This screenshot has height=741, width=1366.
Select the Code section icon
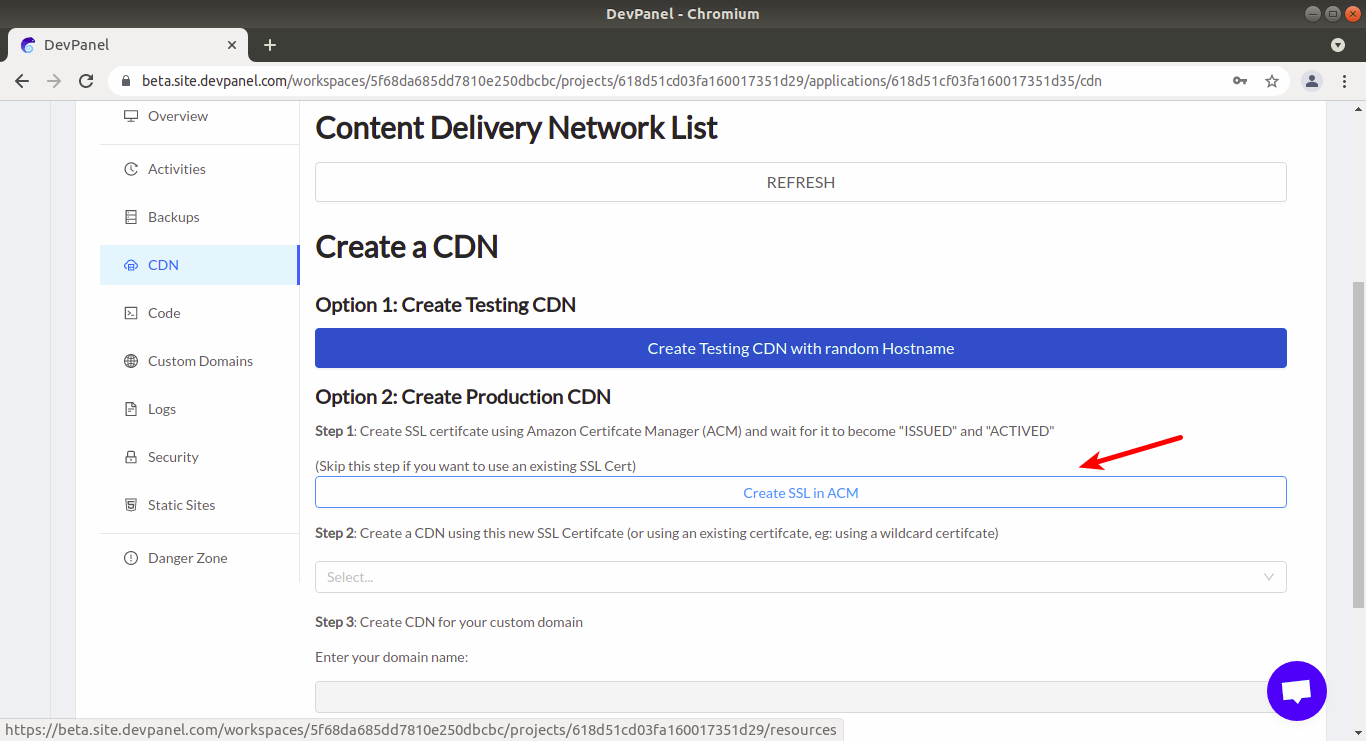131,312
